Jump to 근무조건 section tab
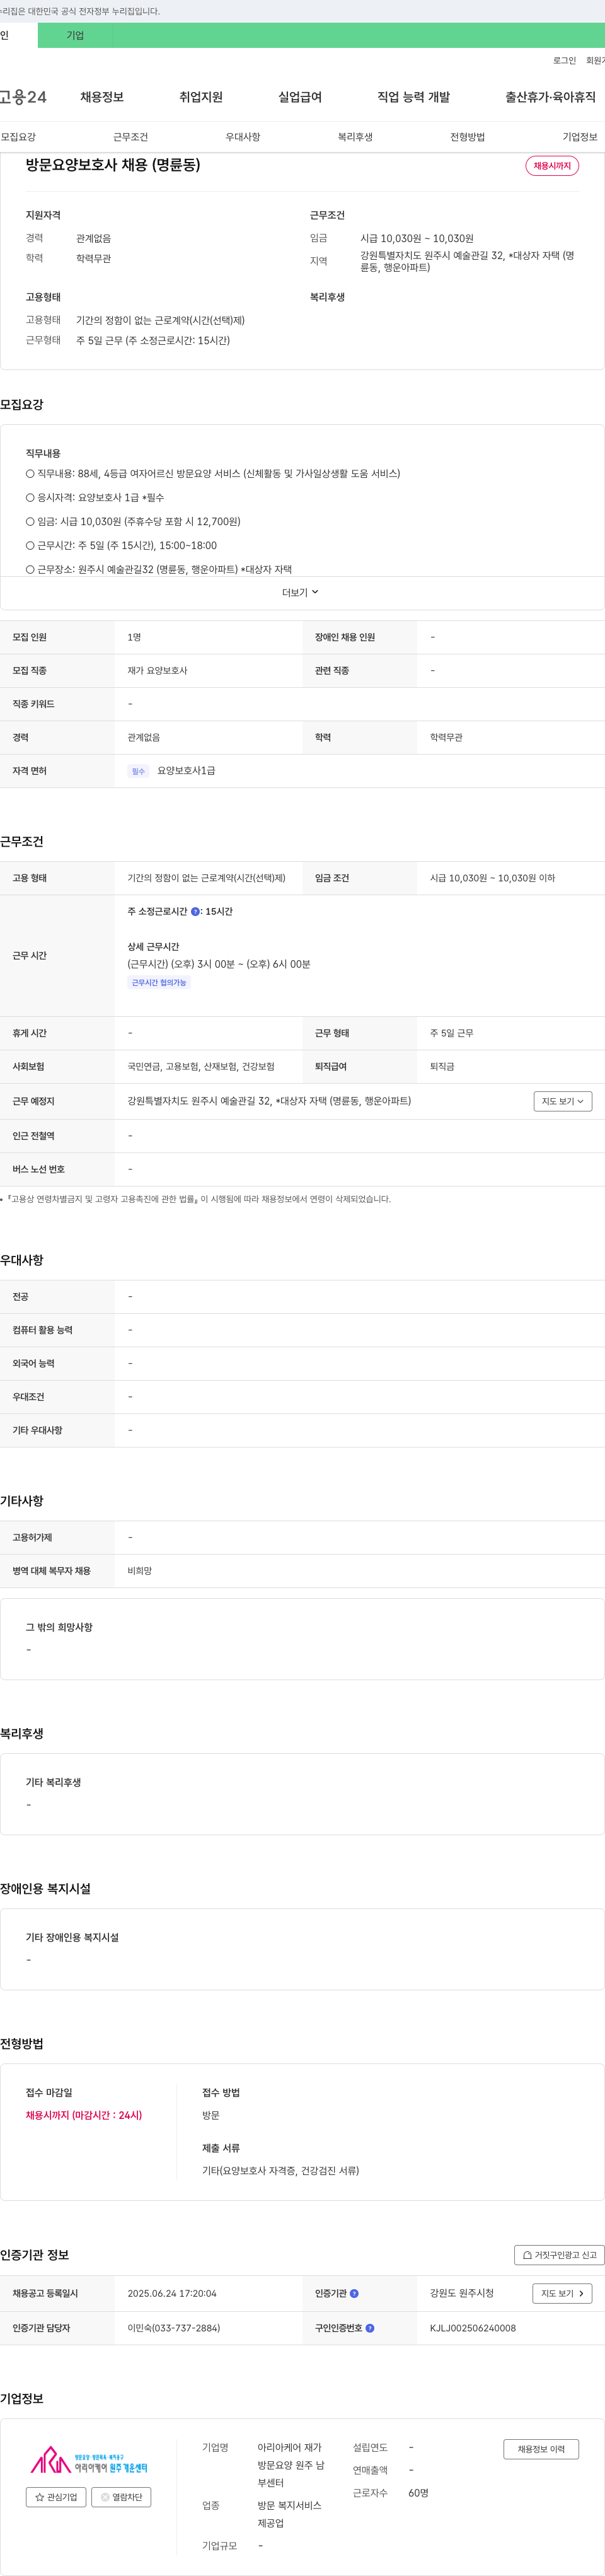This screenshot has width=605, height=2576. 130,137
